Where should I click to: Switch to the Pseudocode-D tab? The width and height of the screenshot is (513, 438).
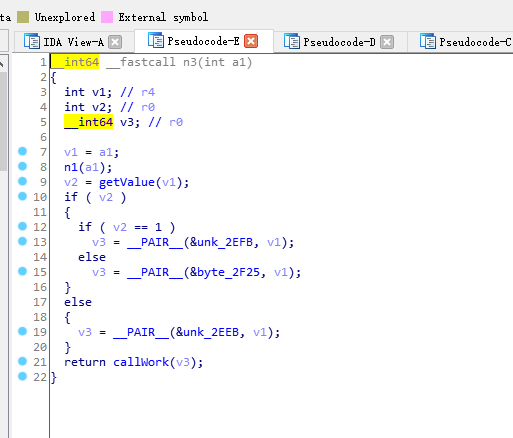pyautogui.click(x=339, y=42)
